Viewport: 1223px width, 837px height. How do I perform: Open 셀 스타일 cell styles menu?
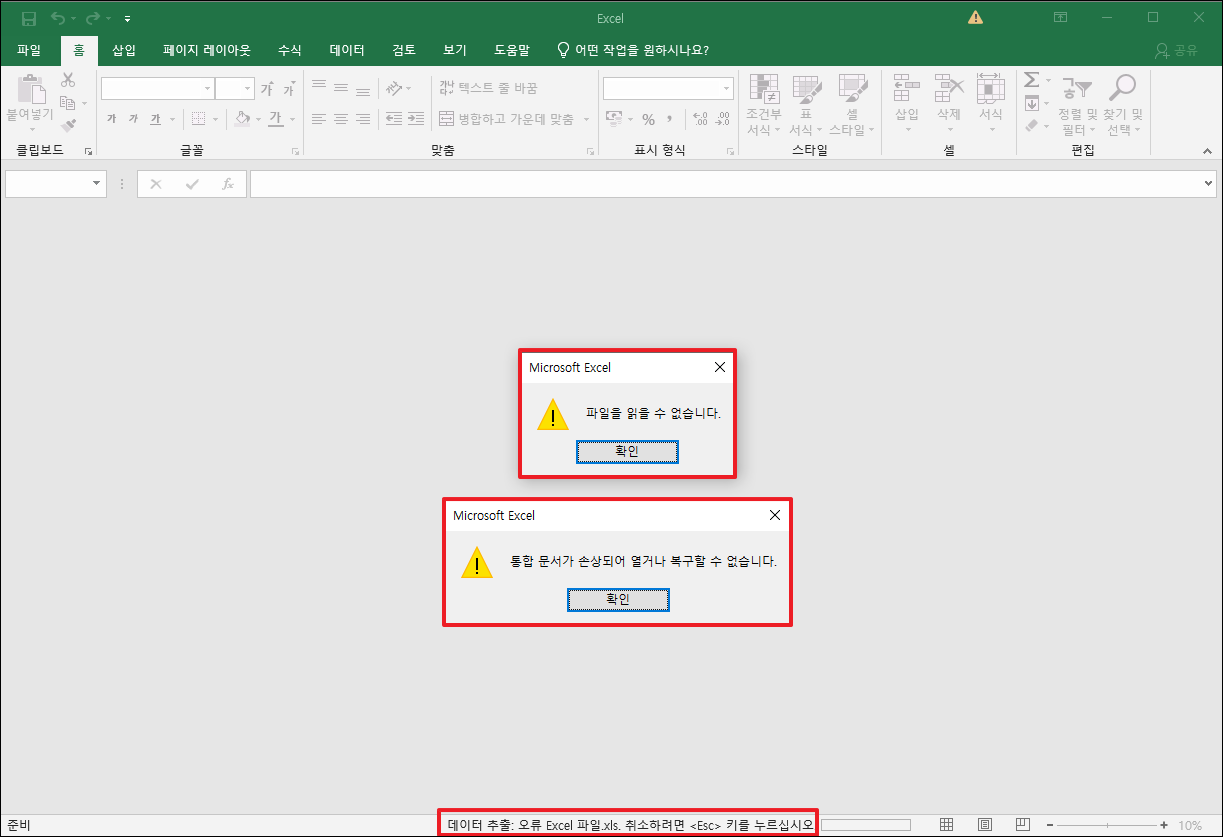pos(852,106)
